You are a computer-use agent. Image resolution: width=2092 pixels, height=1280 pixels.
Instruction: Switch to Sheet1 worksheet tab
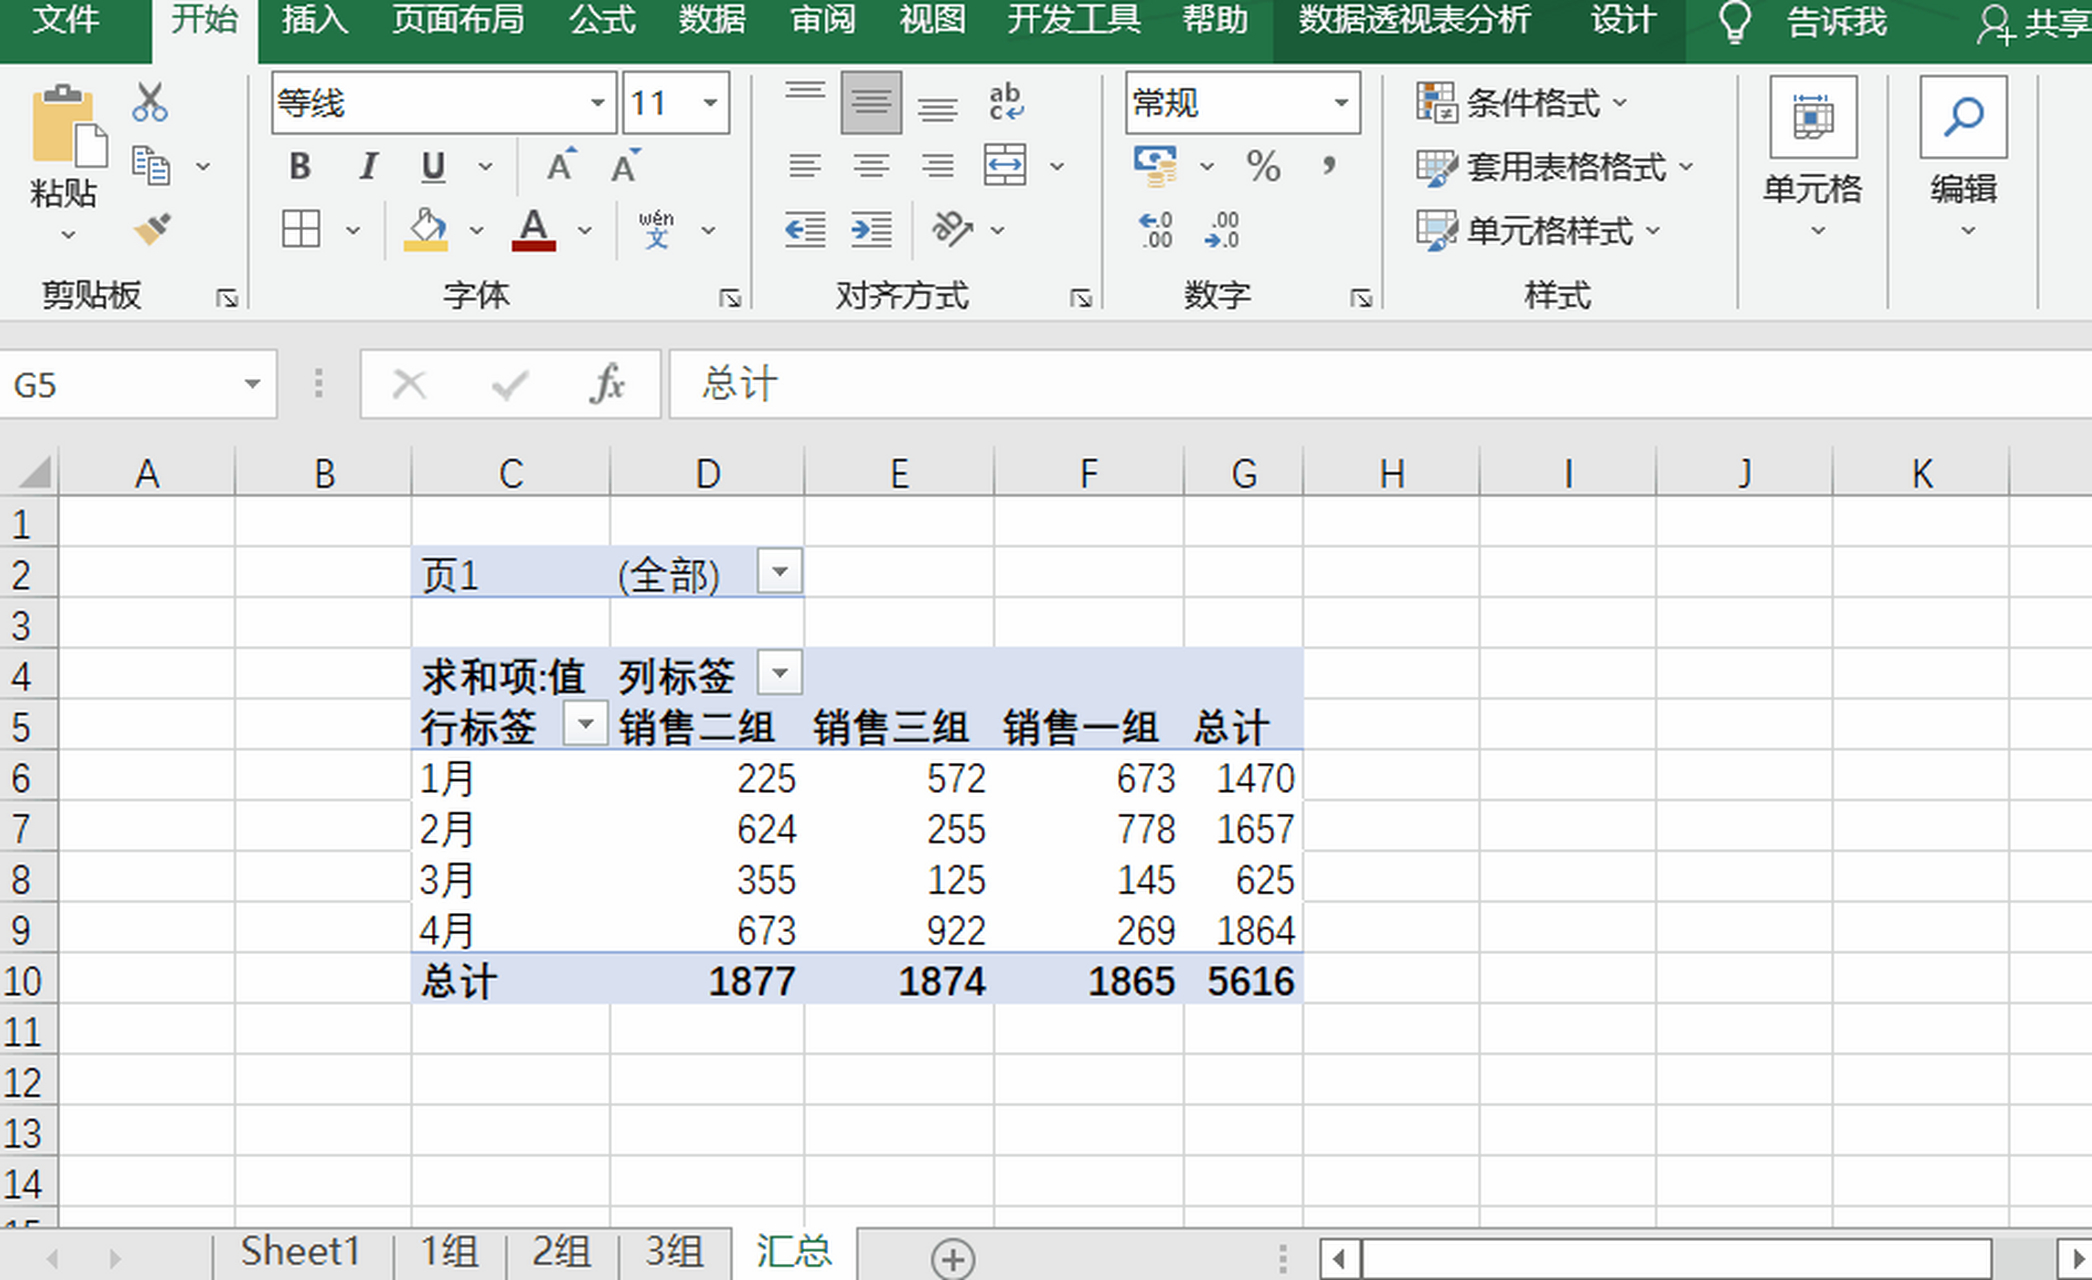[300, 1252]
